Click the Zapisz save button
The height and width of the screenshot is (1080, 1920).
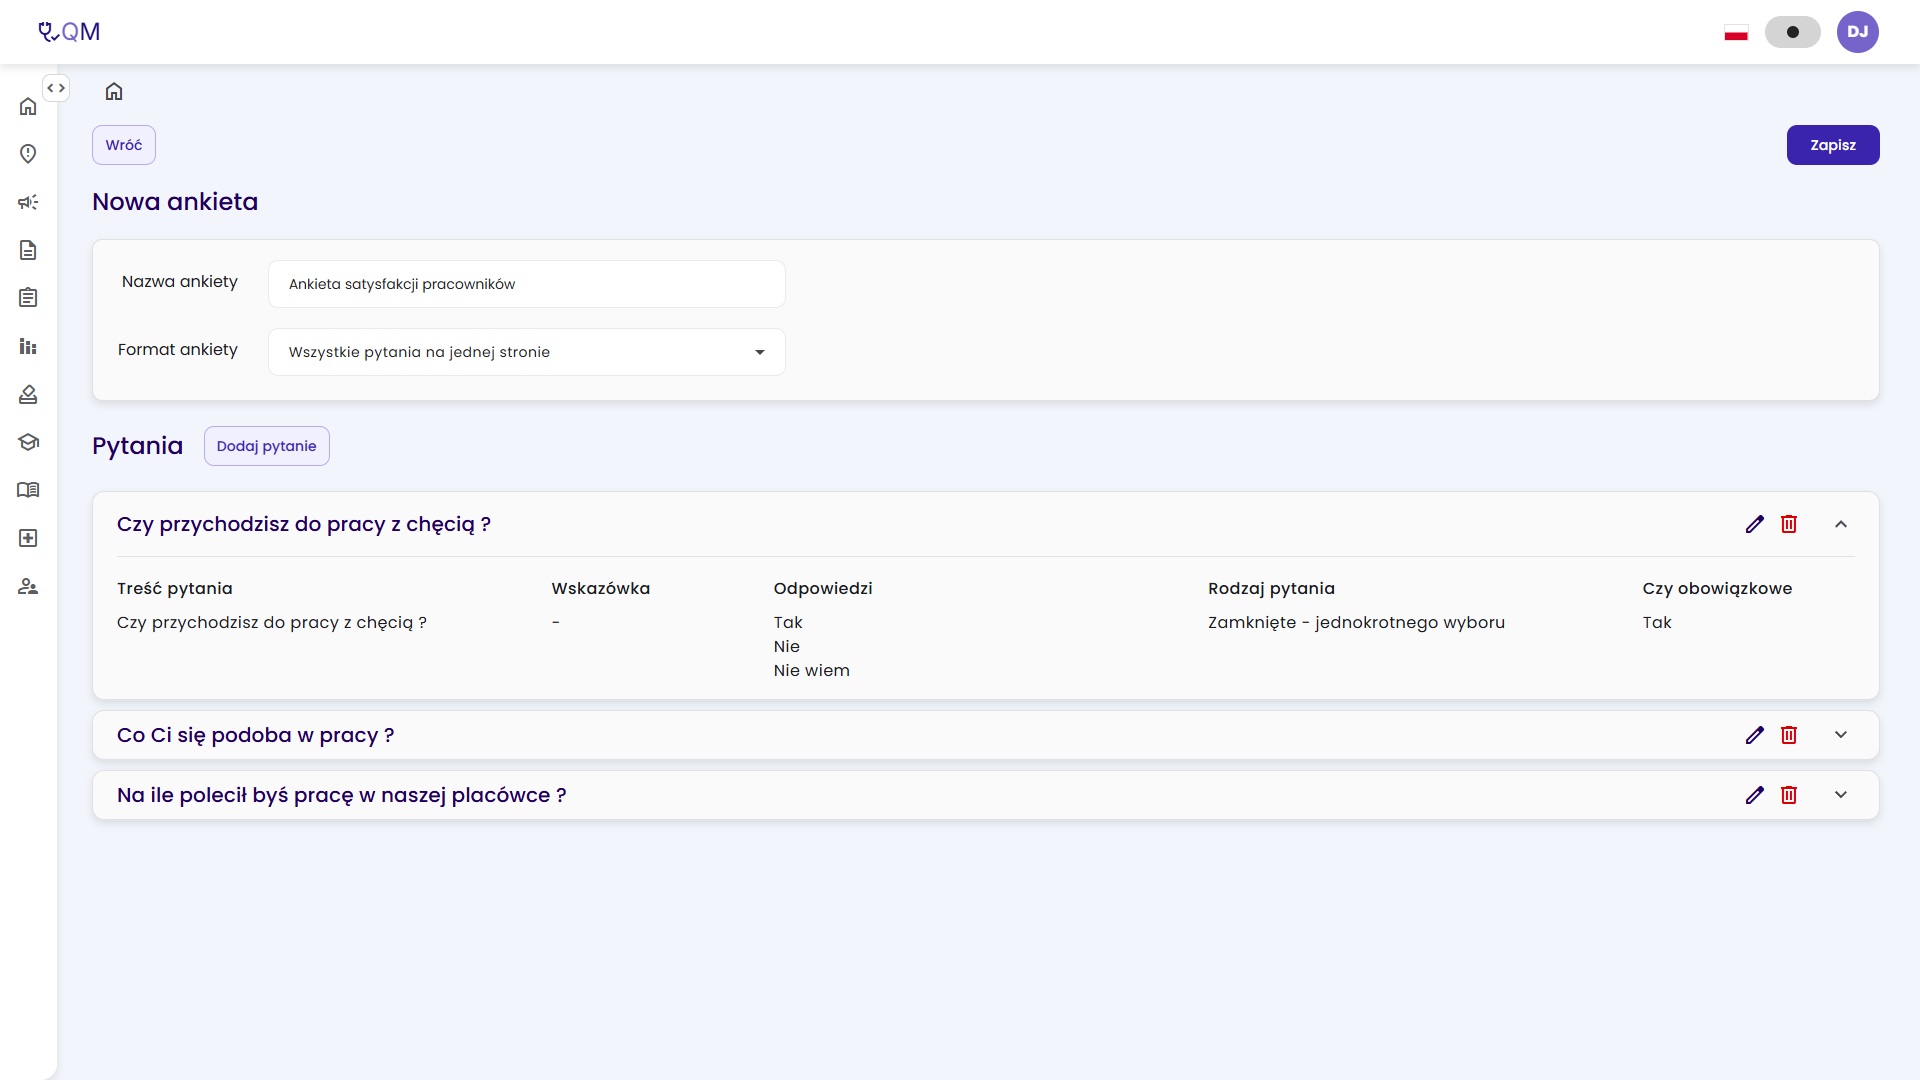point(1833,145)
